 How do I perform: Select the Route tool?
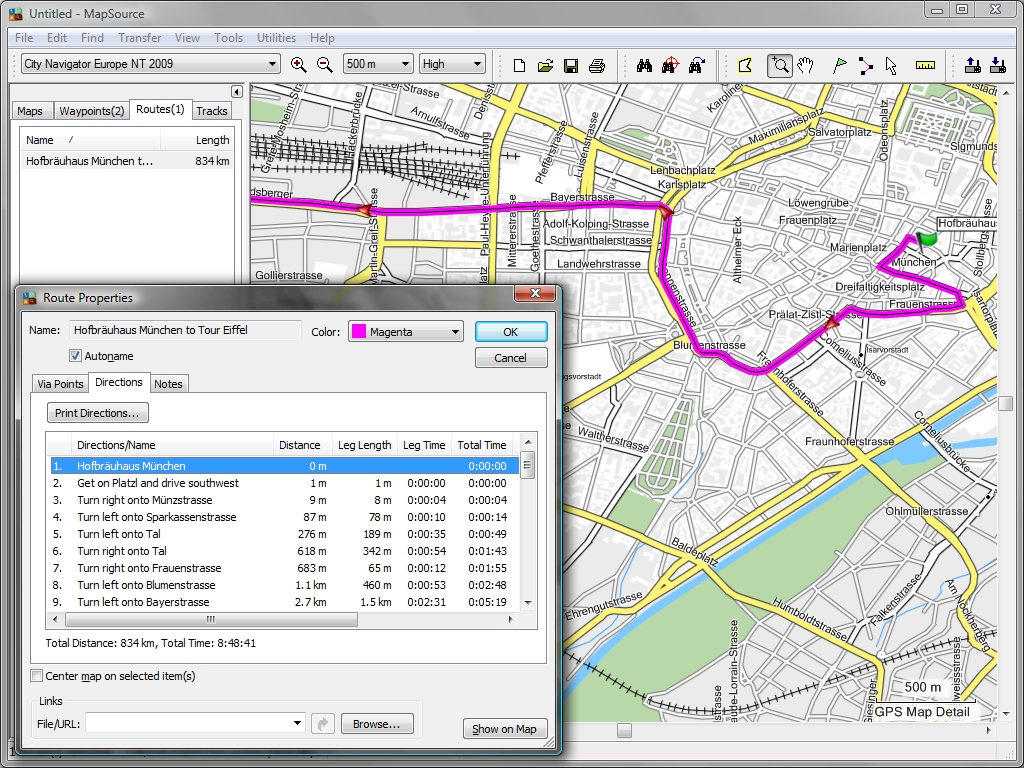[x=865, y=65]
